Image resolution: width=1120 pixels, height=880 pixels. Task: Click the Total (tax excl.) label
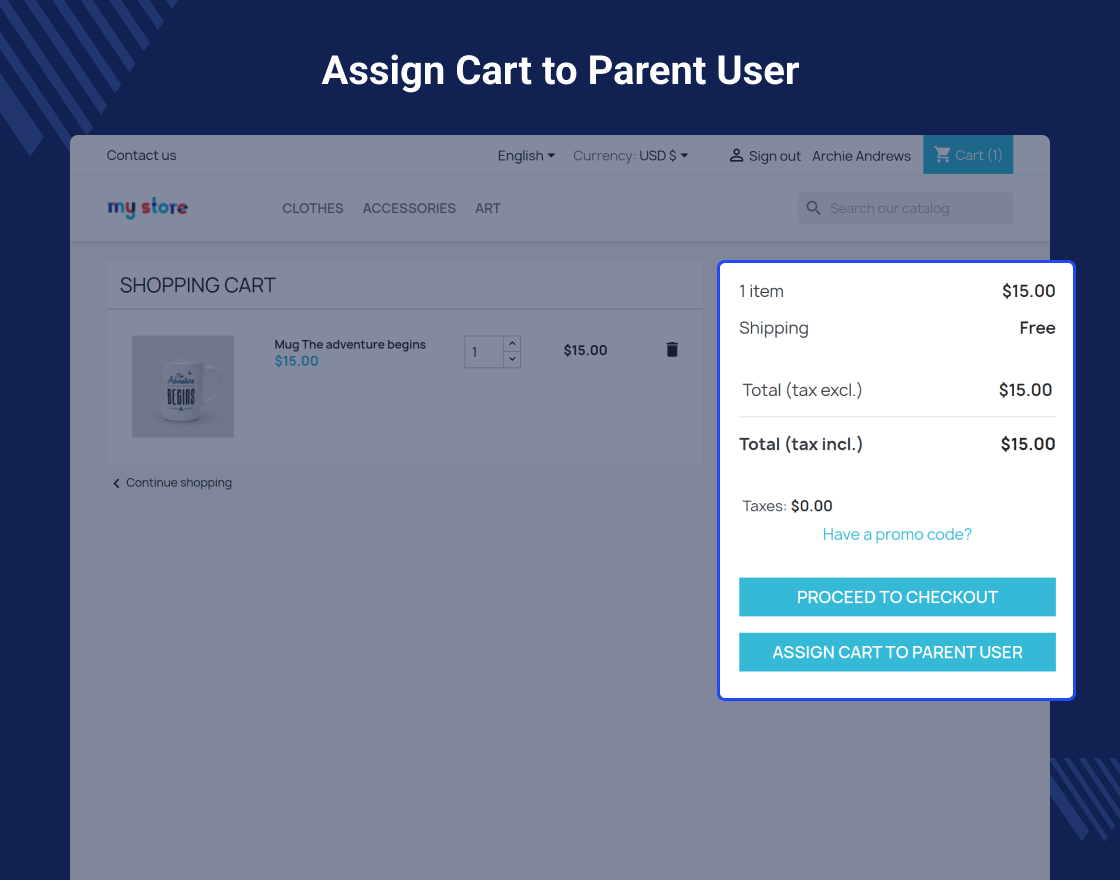[x=802, y=390]
